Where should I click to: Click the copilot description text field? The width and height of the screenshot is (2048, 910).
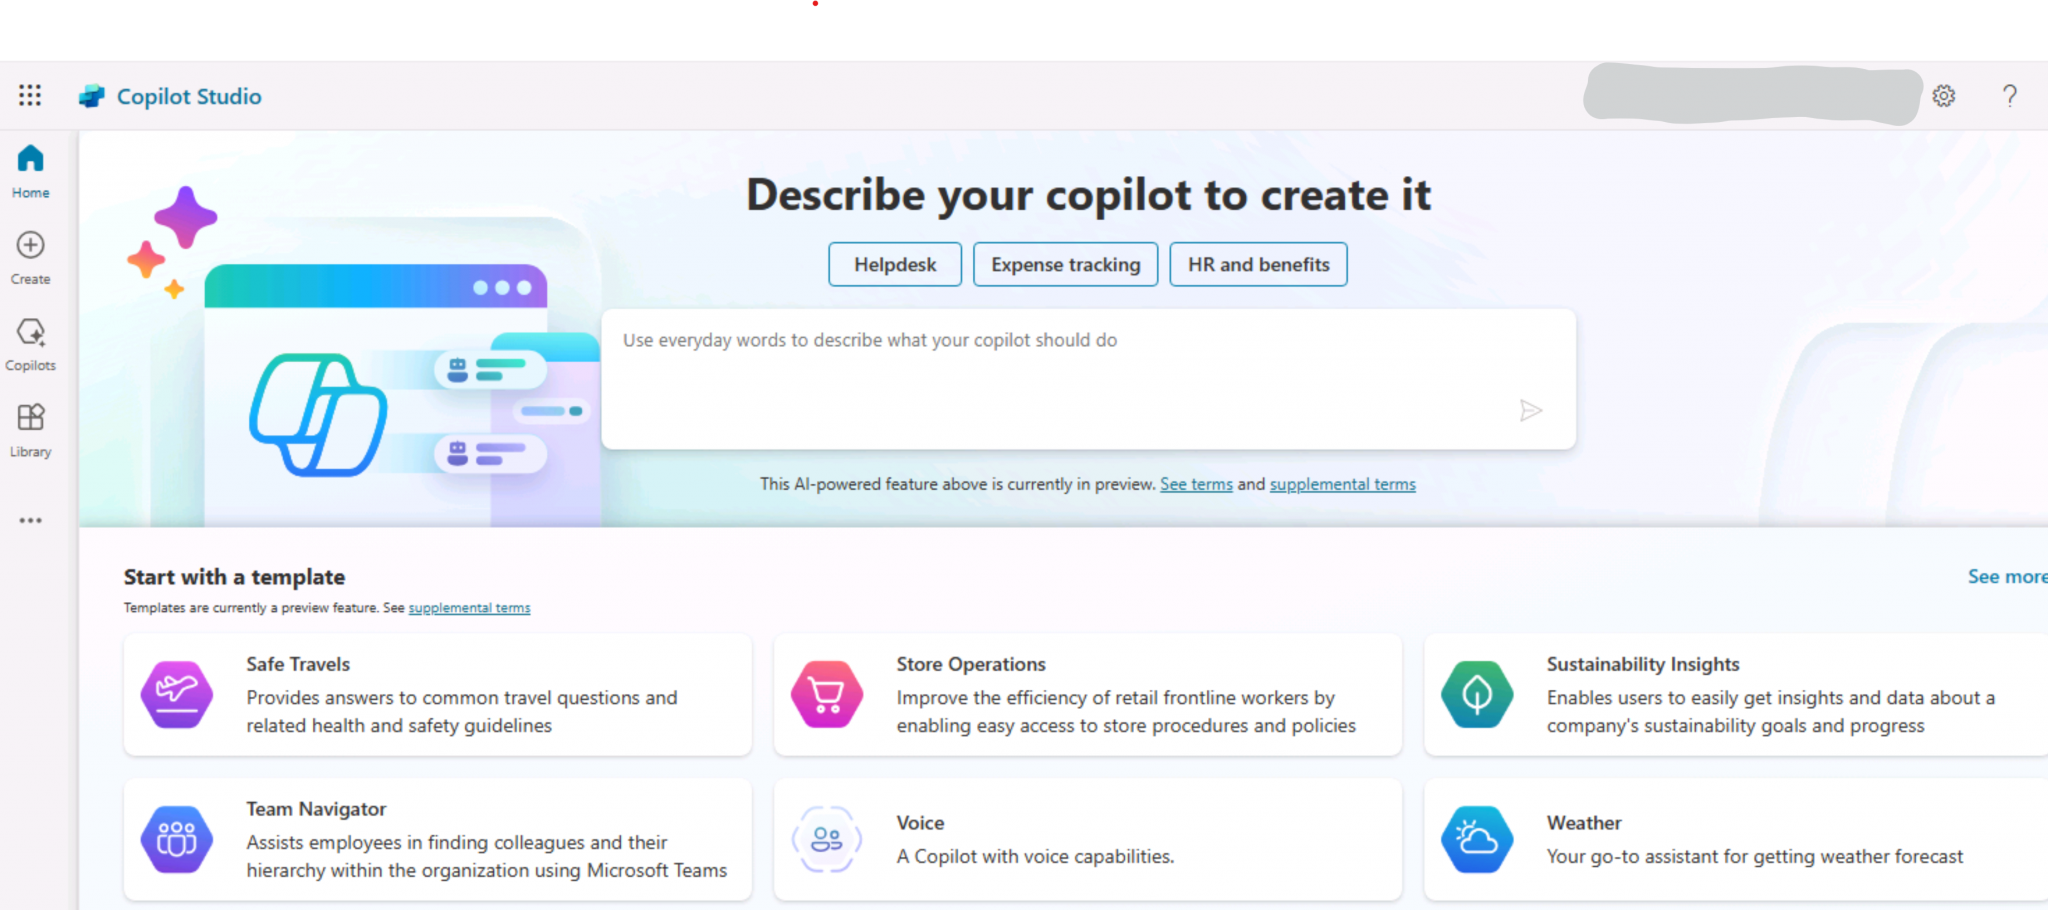1088,379
